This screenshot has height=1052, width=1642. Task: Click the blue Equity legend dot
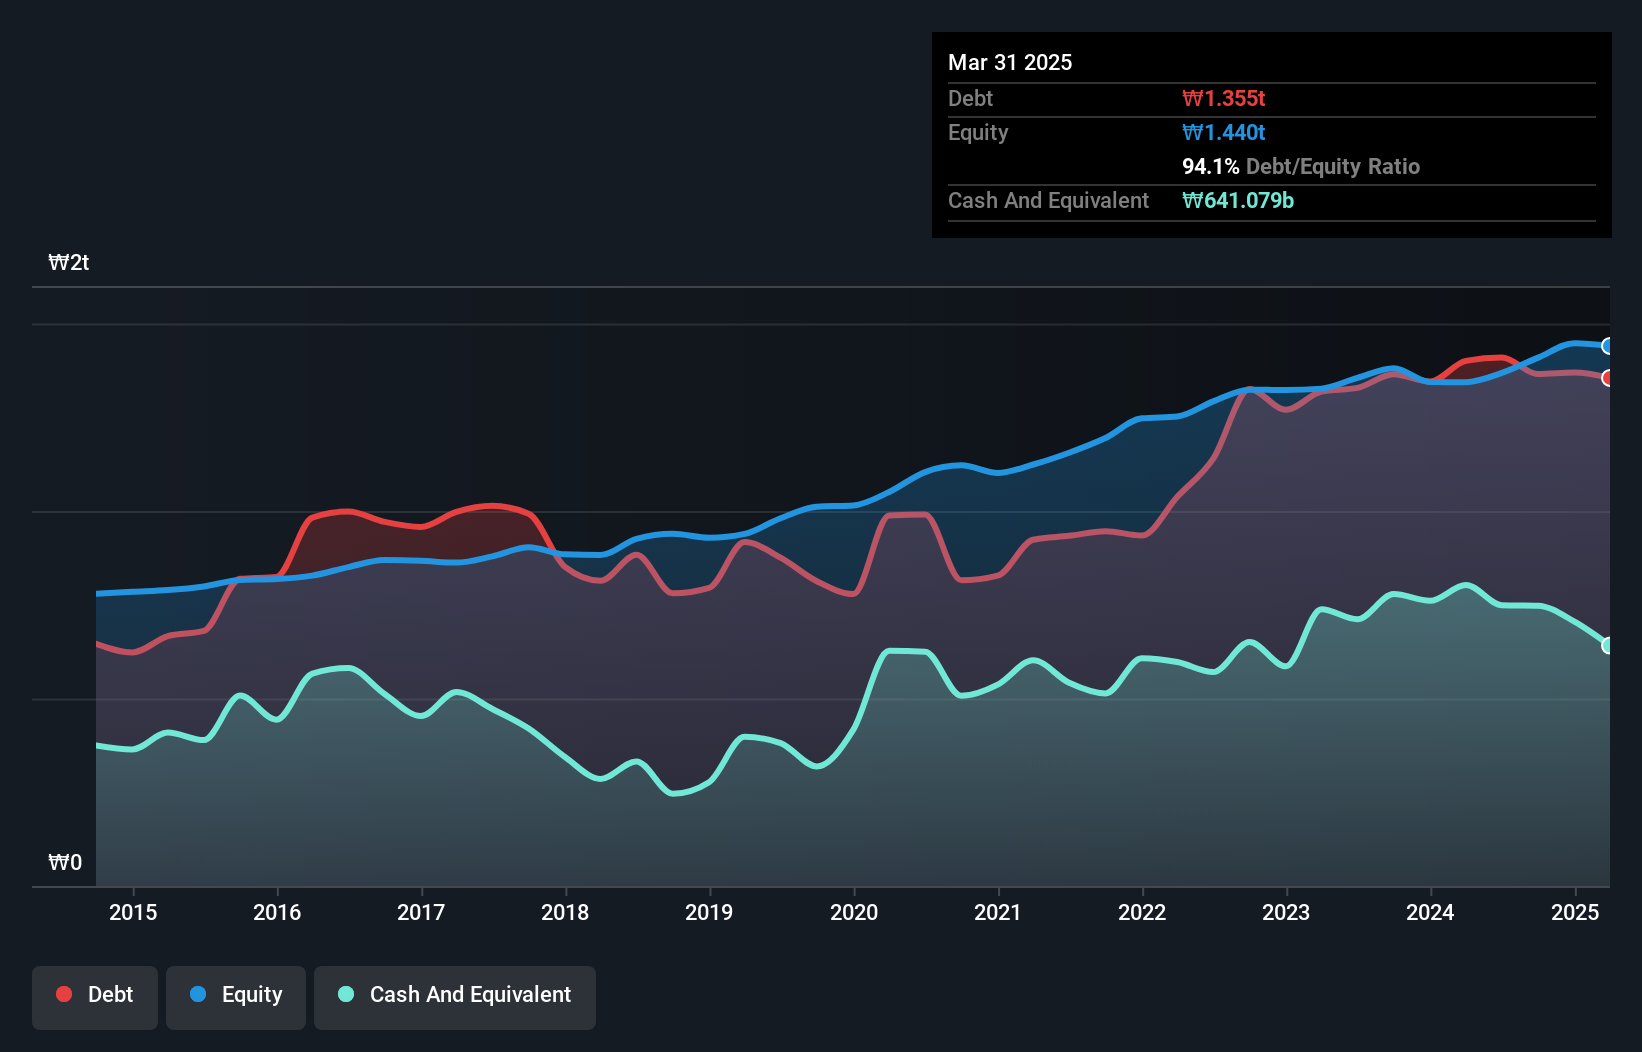pos(198,994)
